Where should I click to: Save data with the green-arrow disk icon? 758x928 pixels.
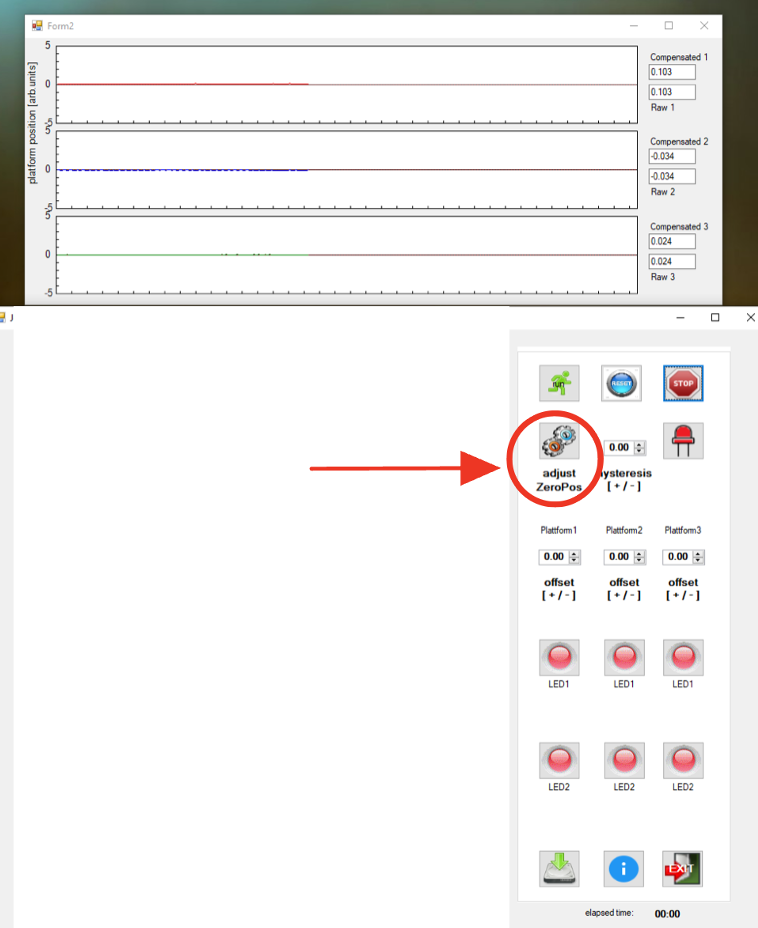560,868
